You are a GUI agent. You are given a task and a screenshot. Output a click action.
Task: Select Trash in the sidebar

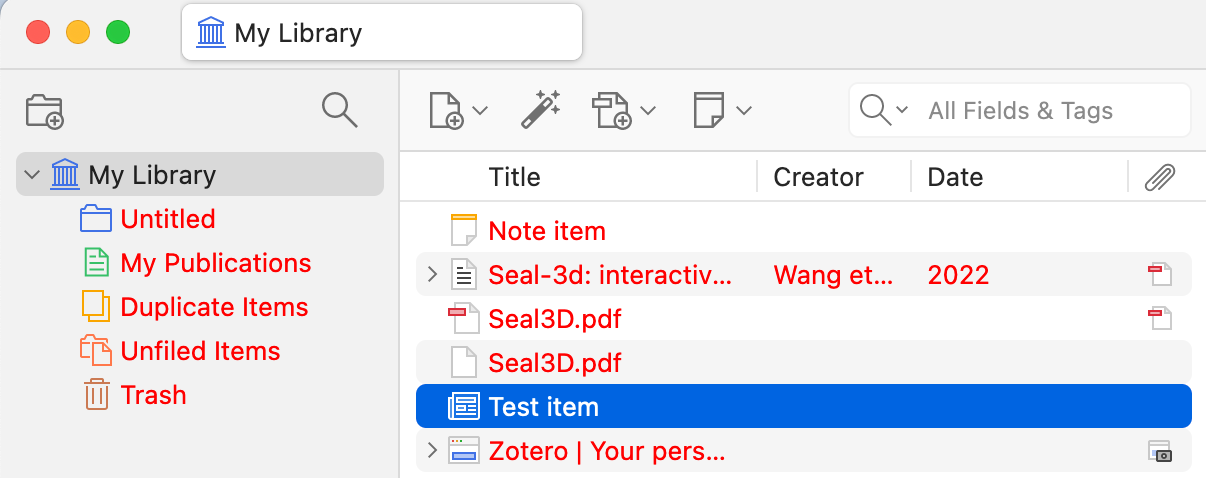[153, 395]
